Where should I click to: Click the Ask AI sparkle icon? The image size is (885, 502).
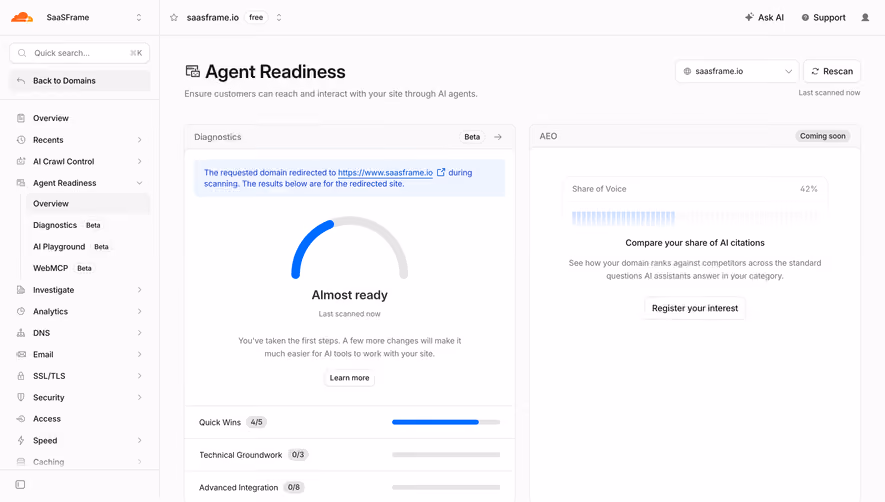(x=749, y=17)
